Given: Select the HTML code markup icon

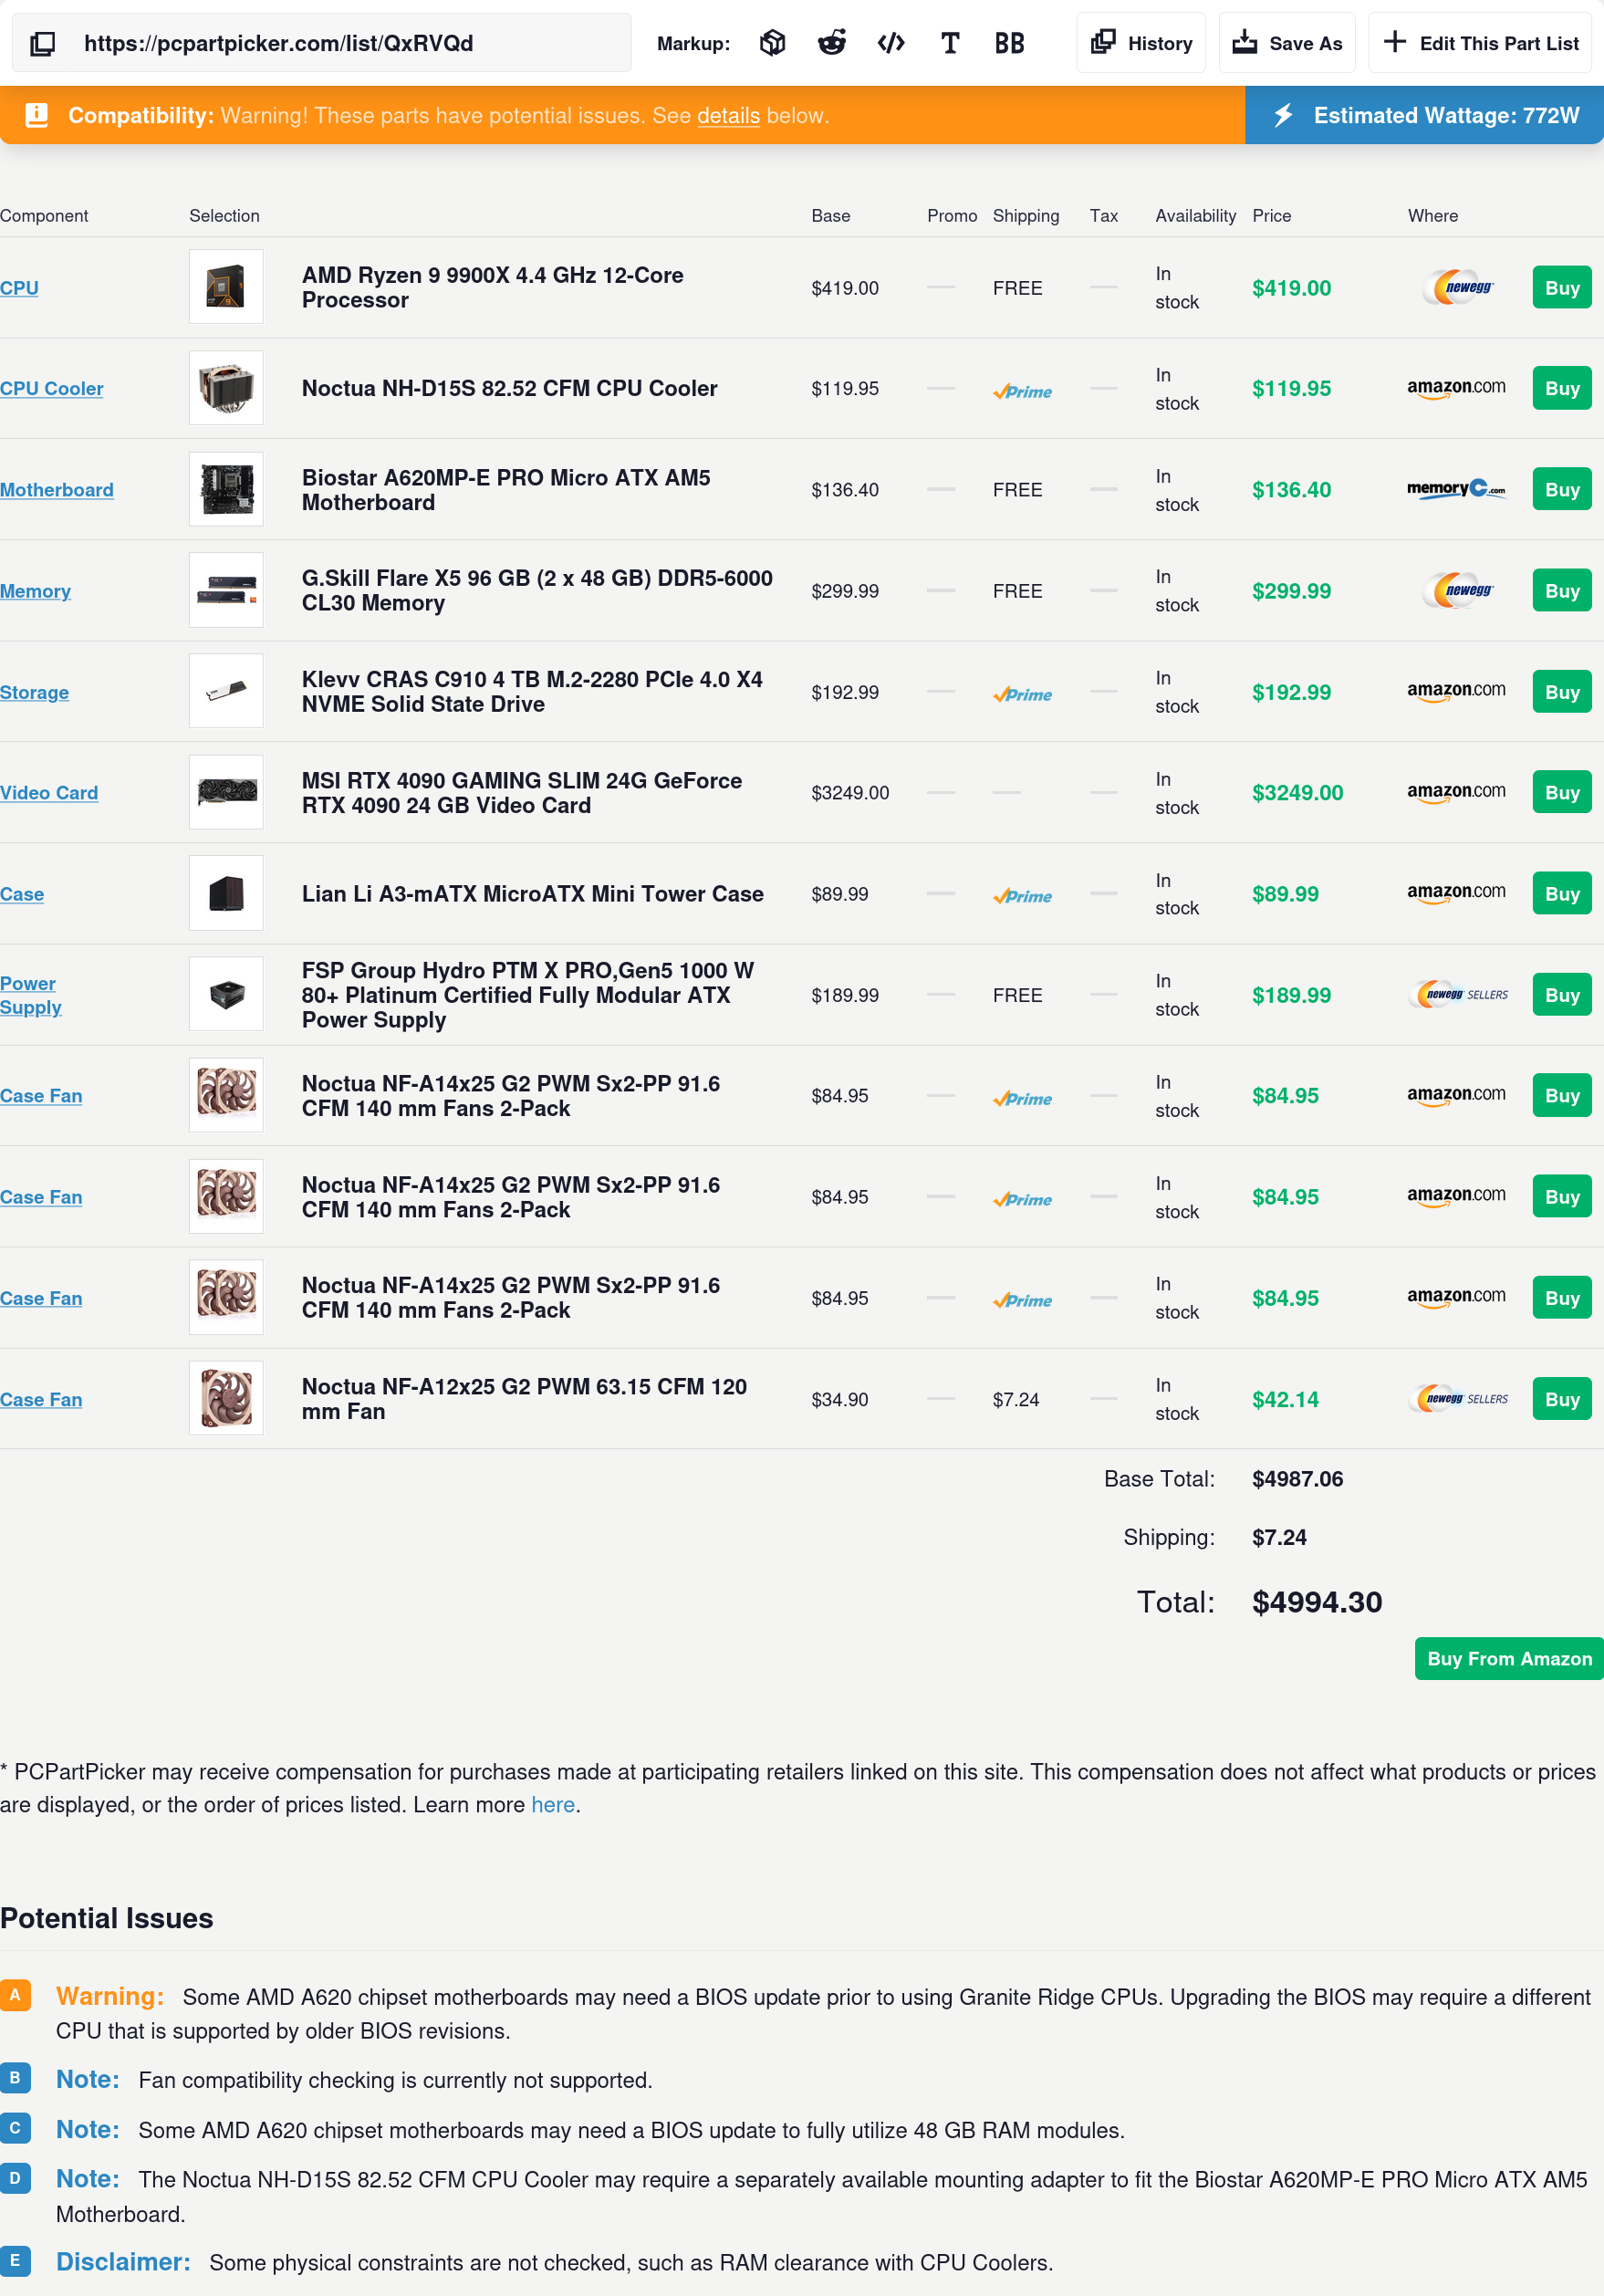Looking at the screenshot, I should pyautogui.click(x=890, y=43).
